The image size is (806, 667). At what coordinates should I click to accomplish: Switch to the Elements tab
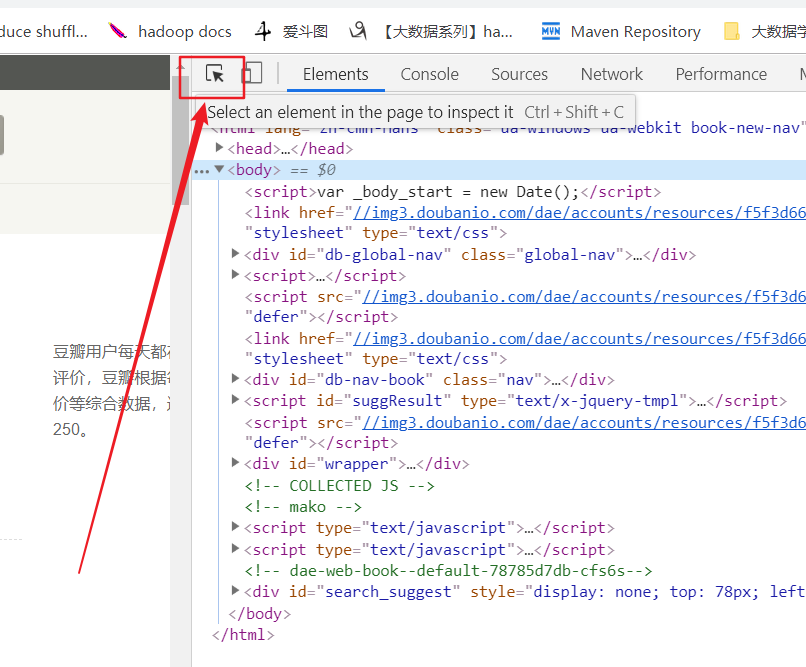click(336, 75)
